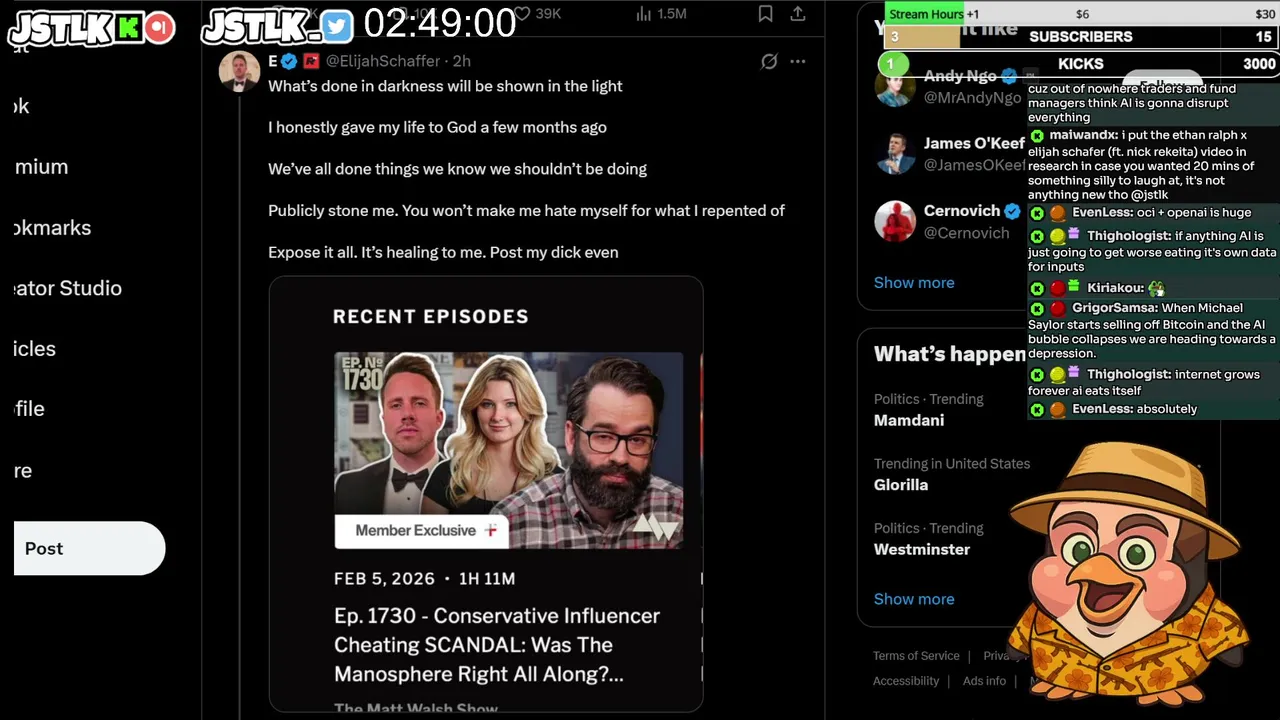1280x720 pixels.
Task: Open the Bookmarks item in the left sidebar
Action: point(52,228)
